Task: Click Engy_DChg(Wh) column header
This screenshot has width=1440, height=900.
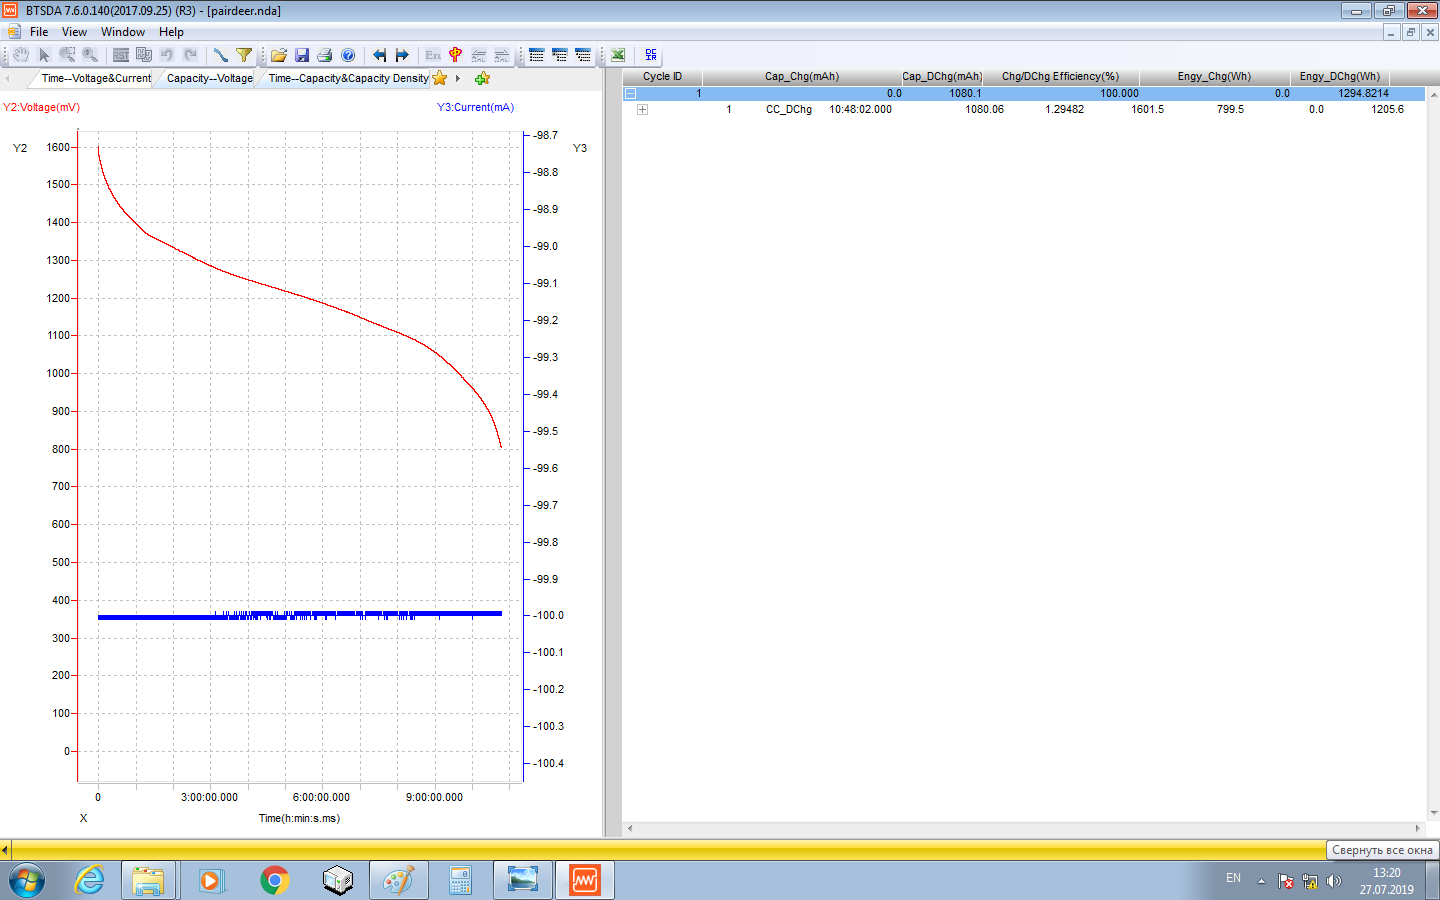Action: pyautogui.click(x=1340, y=76)
